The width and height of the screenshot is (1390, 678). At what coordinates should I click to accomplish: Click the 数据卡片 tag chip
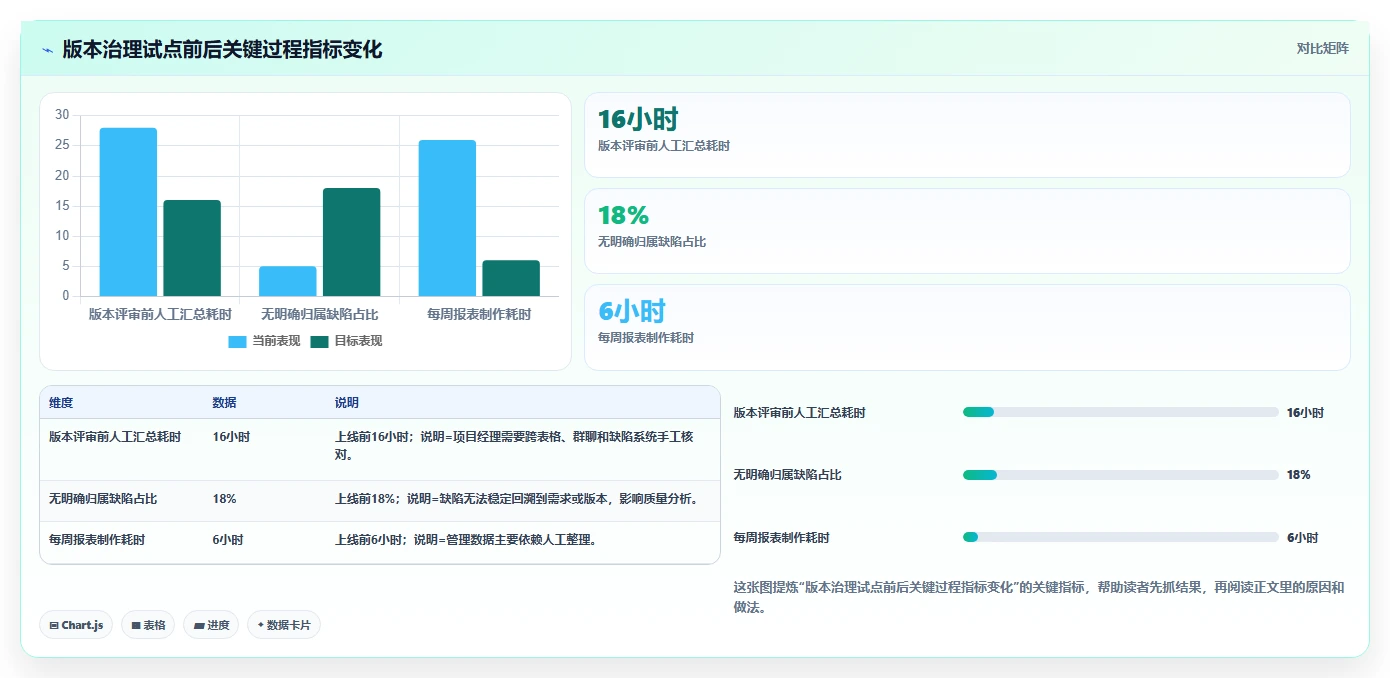(284, 625)
